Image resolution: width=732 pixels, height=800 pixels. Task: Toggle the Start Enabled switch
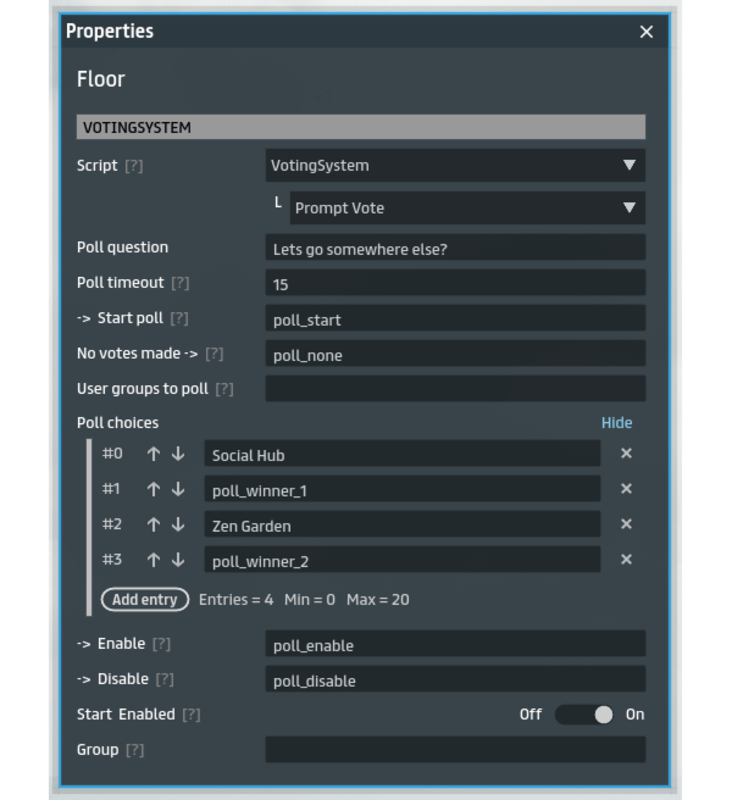click(584, 714)
